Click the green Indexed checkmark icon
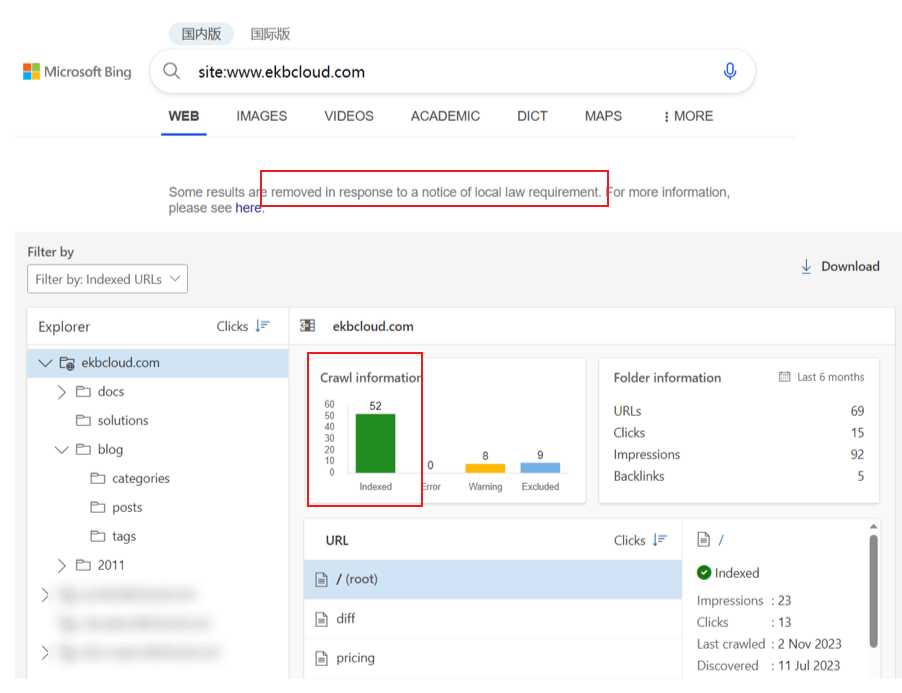The width and height of the screenshot is (902, 693). click(x=704, y=573)
